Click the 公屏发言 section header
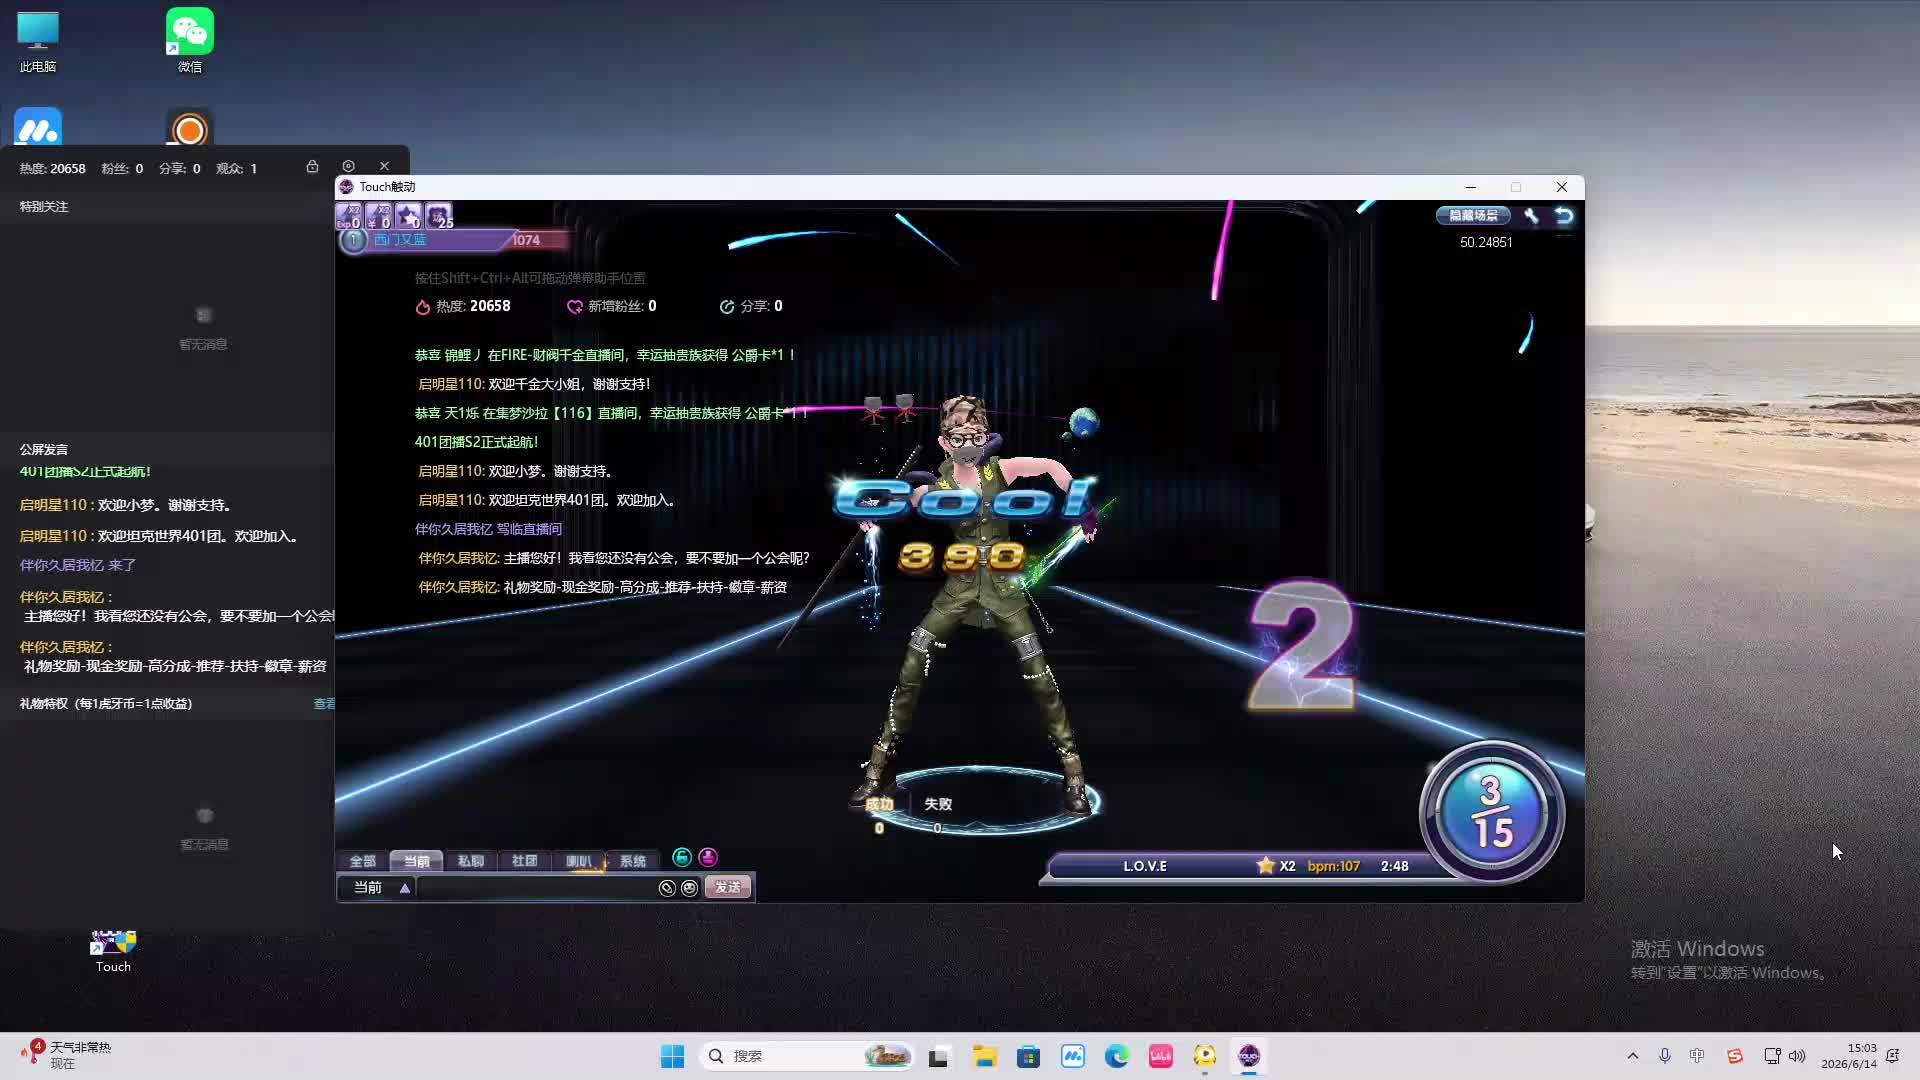1920x1080 pixels. point(44,450)
